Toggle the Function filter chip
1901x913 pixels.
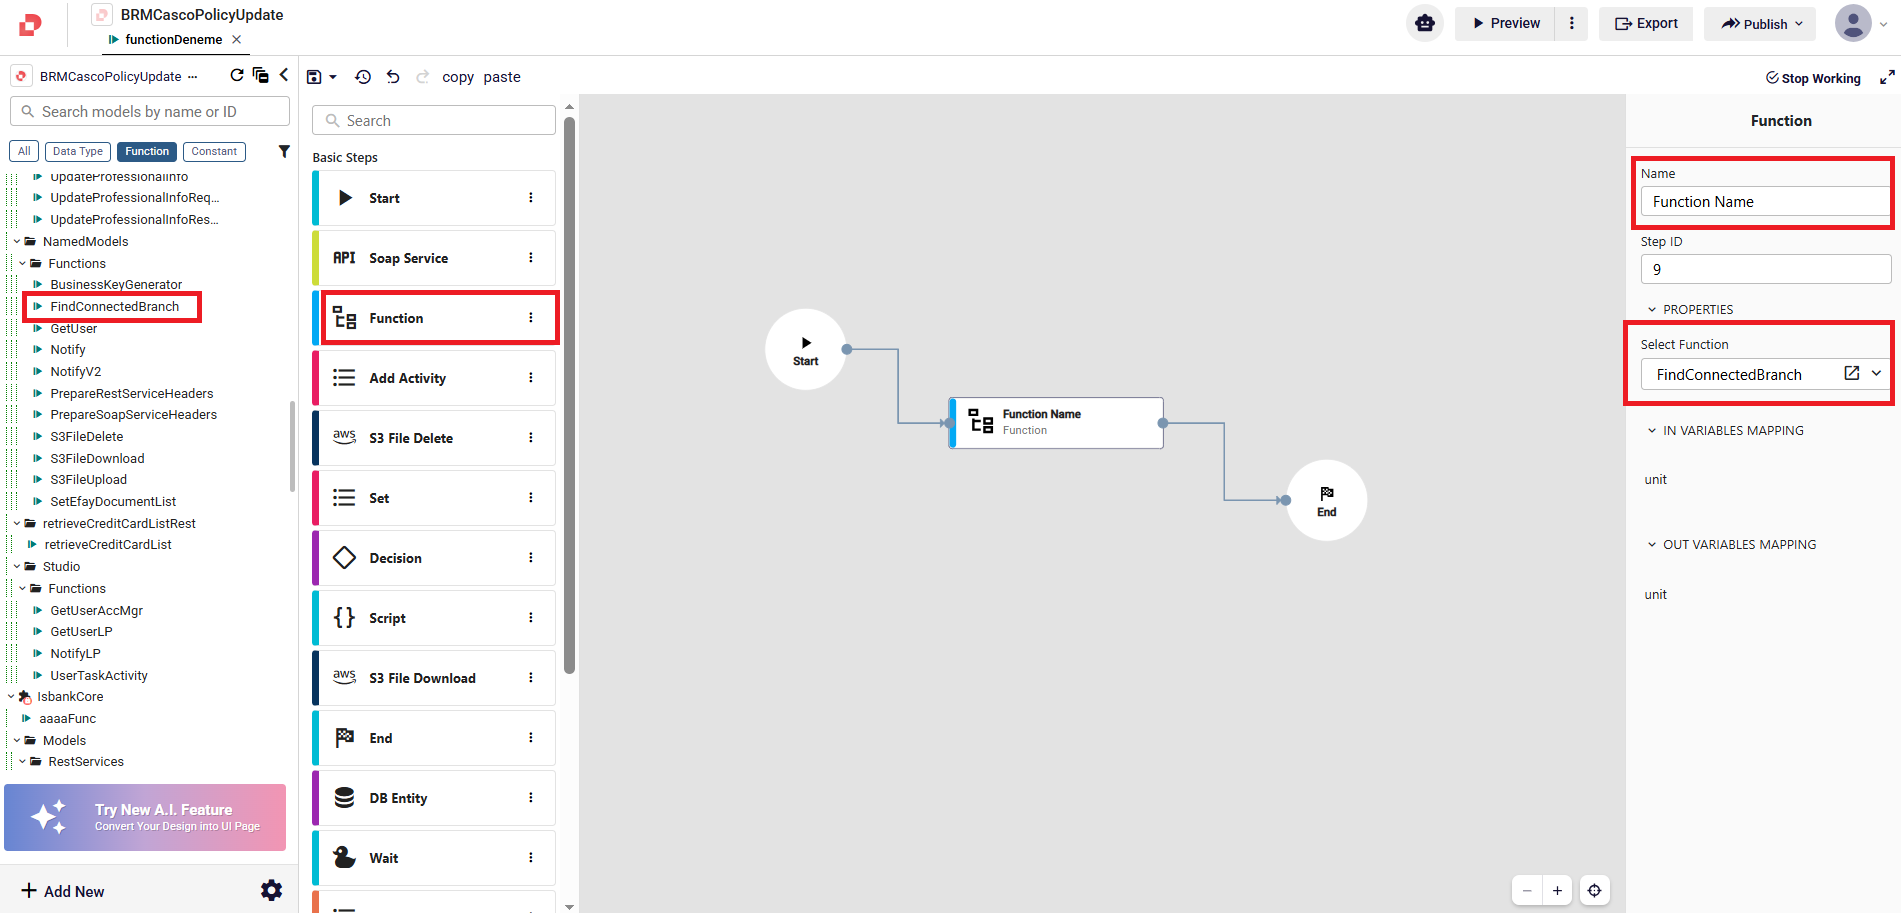click(147, 151)
